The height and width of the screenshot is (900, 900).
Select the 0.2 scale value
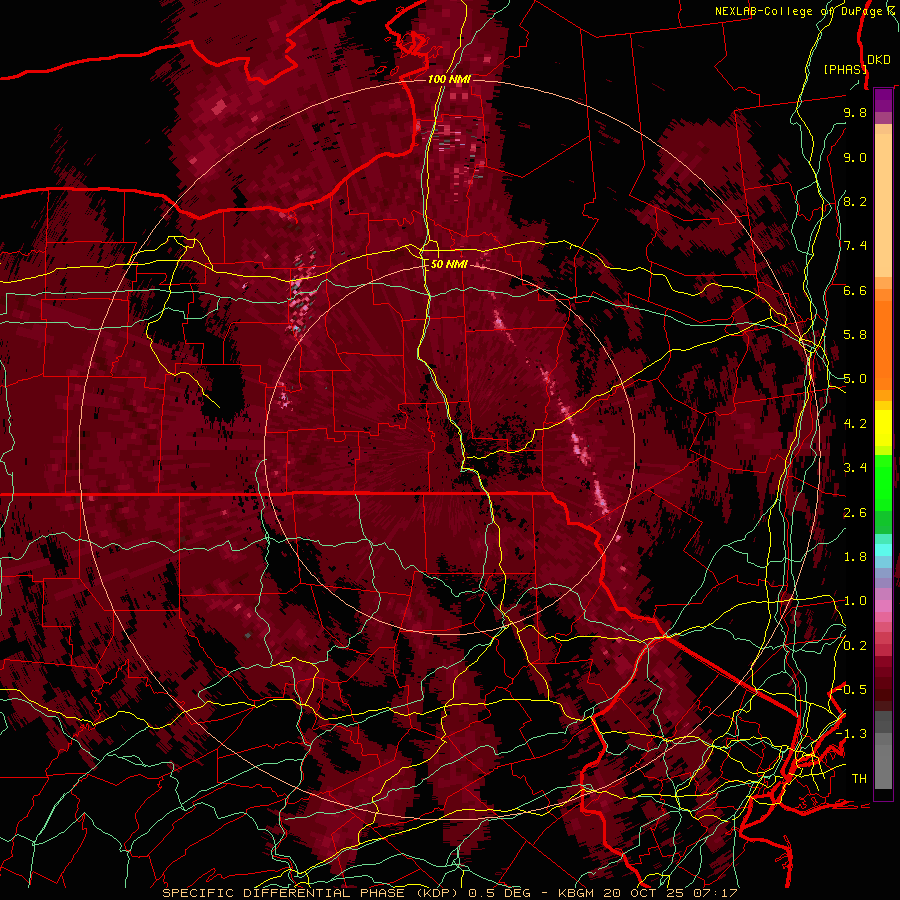(x=855, y=646)
